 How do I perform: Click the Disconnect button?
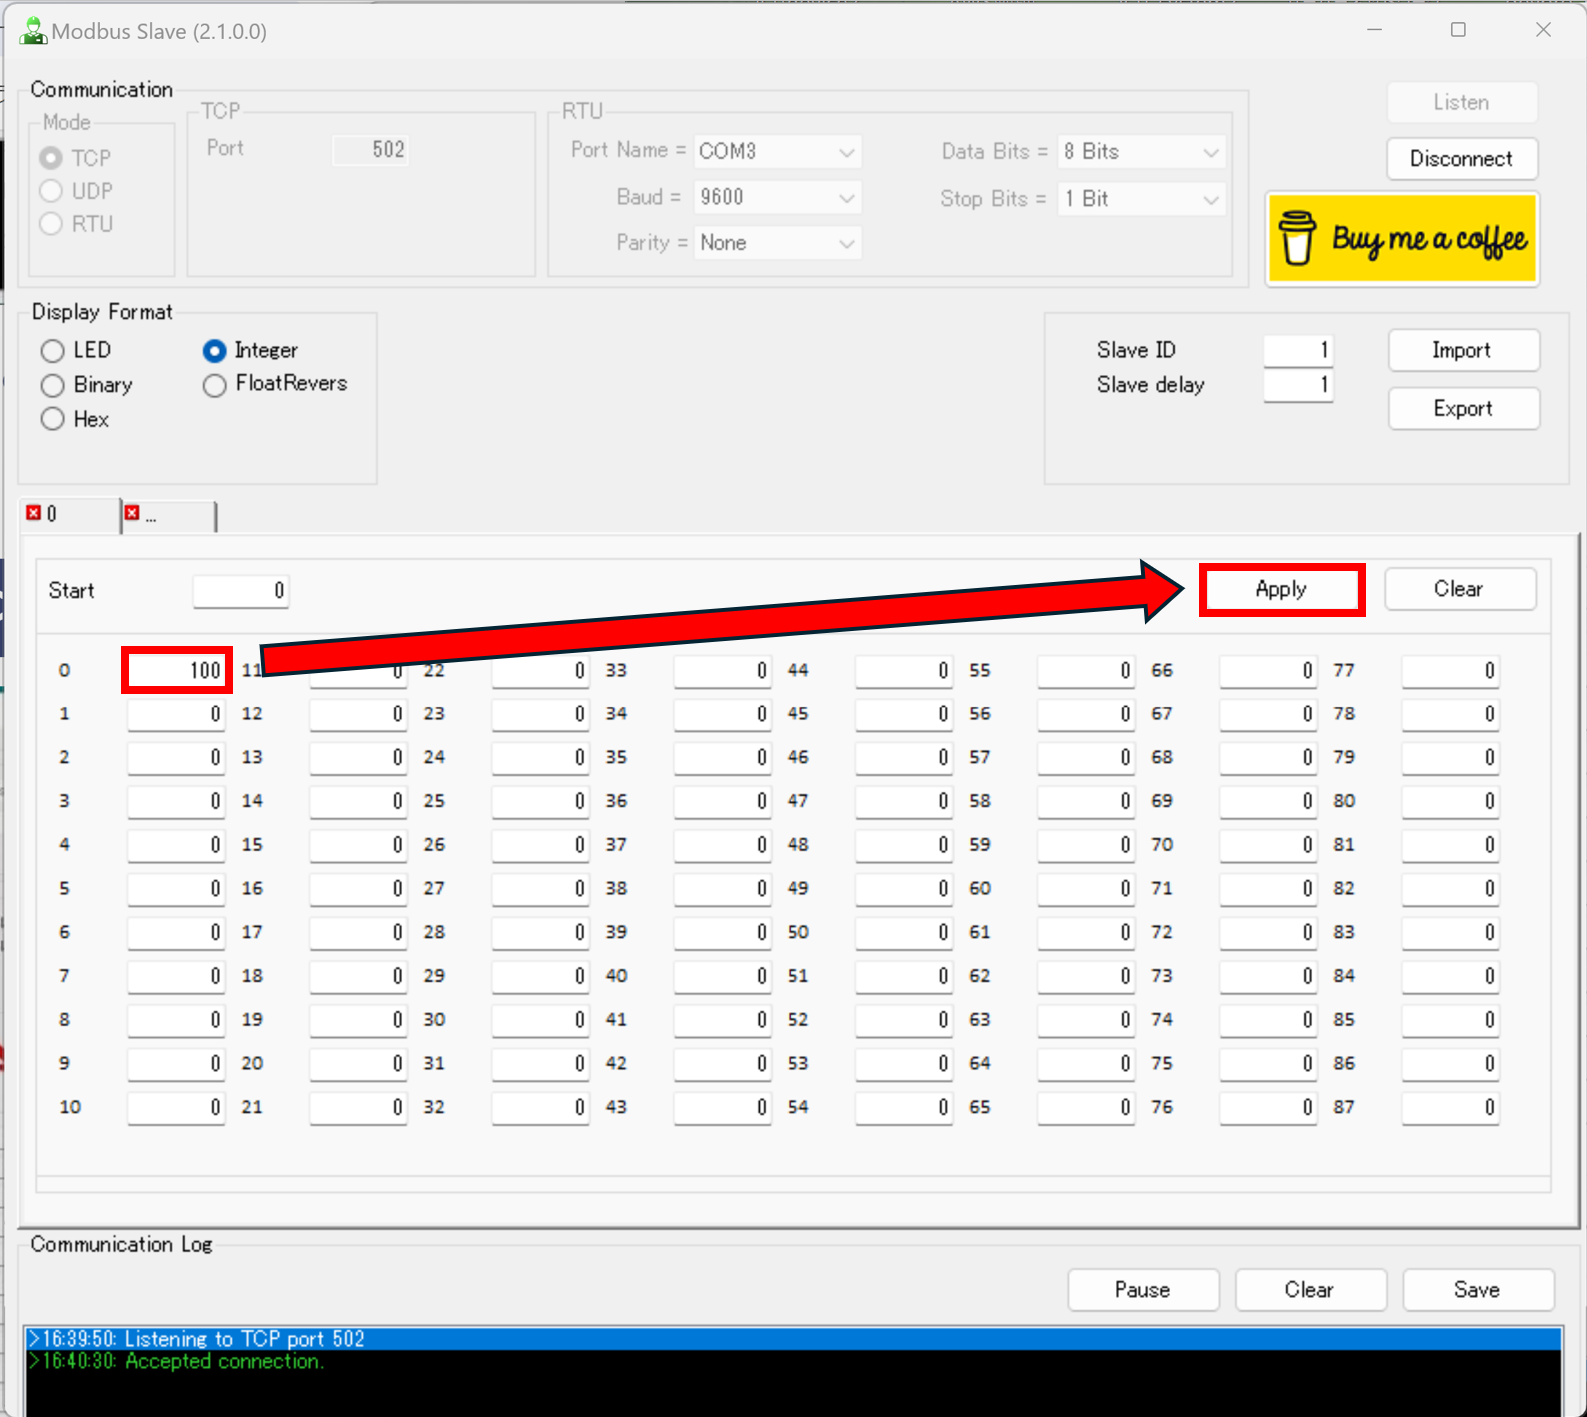coord(1461,159)
